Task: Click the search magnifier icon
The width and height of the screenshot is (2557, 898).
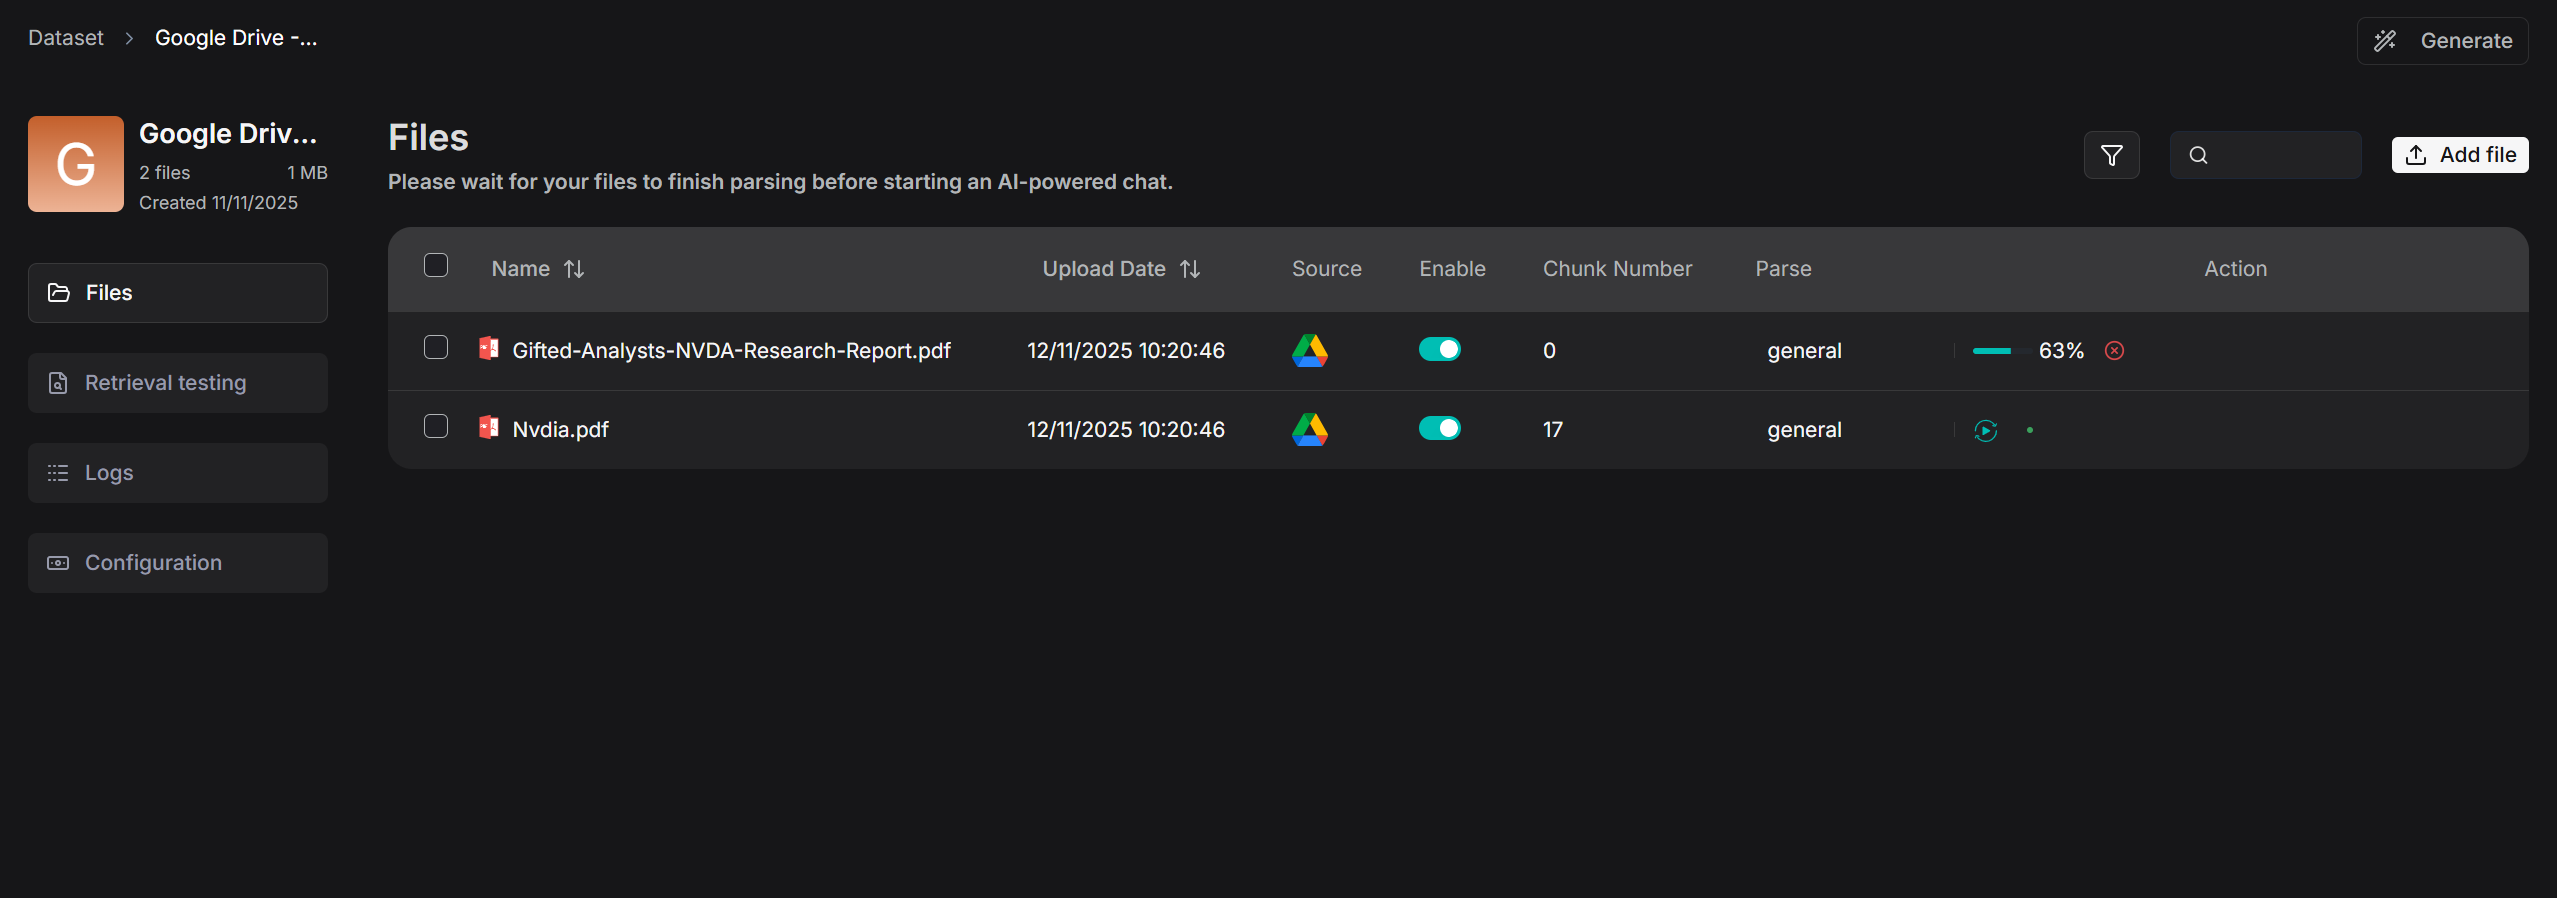Action: (2198, 155)
